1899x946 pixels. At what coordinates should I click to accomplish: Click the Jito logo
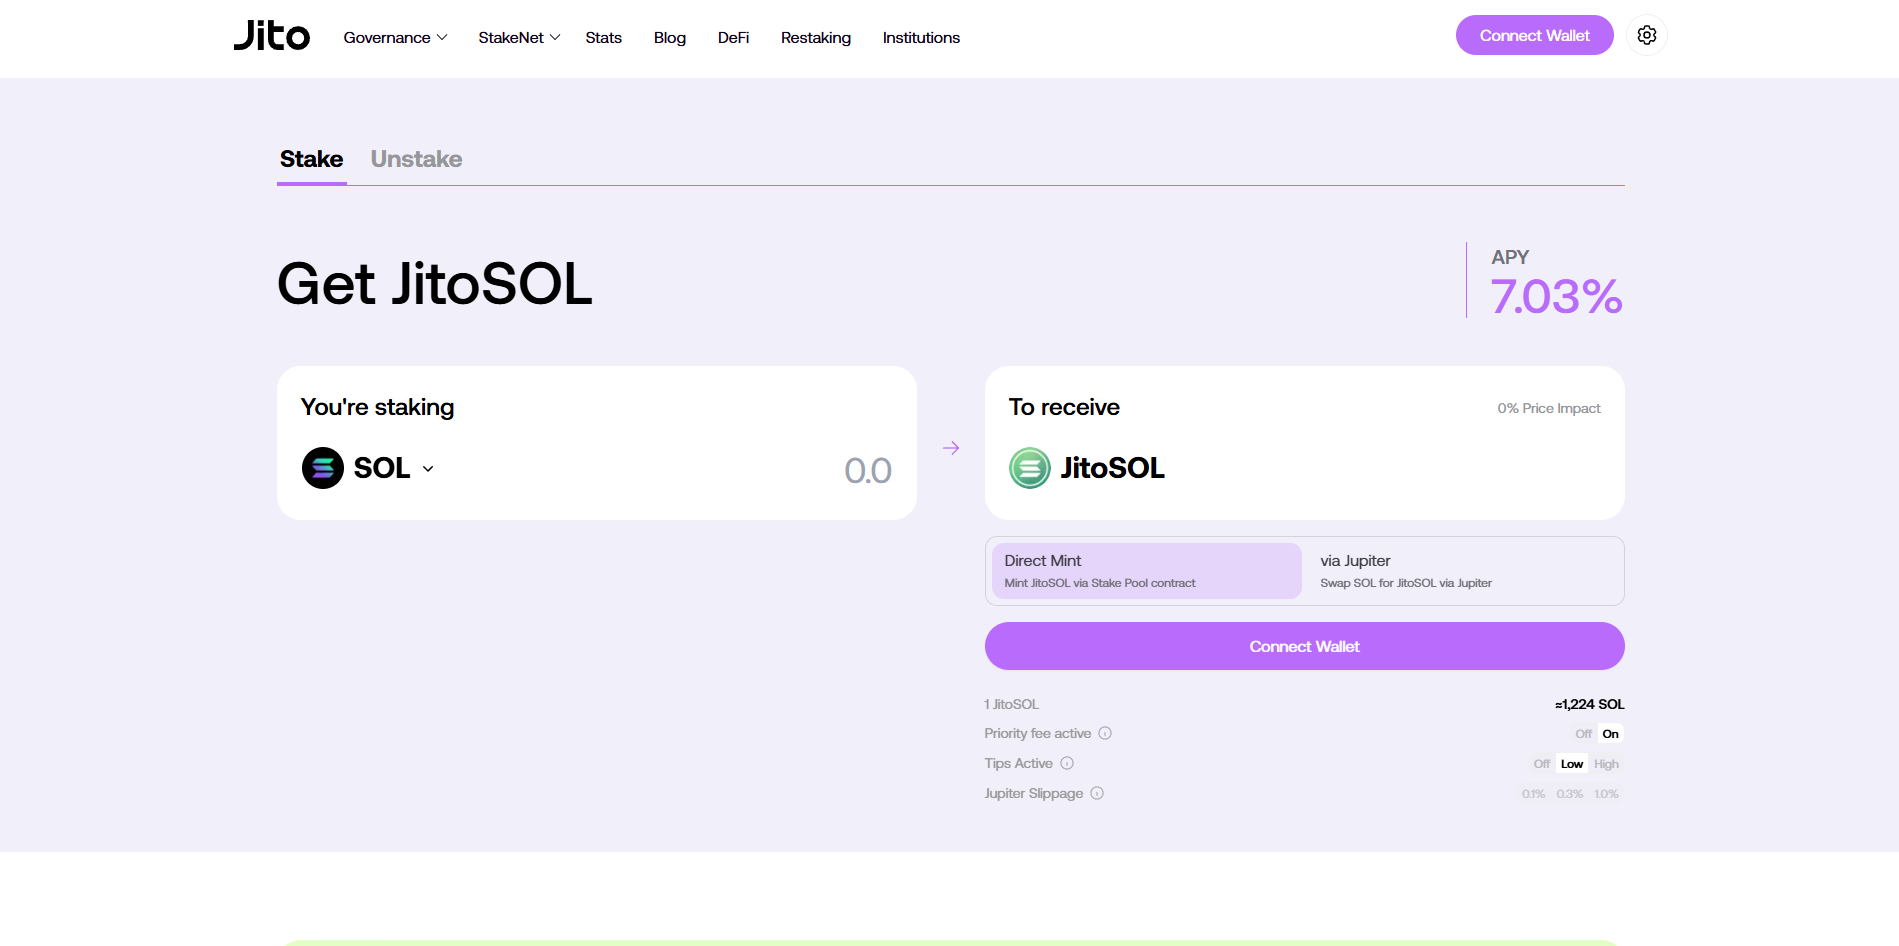pos(272,36)
